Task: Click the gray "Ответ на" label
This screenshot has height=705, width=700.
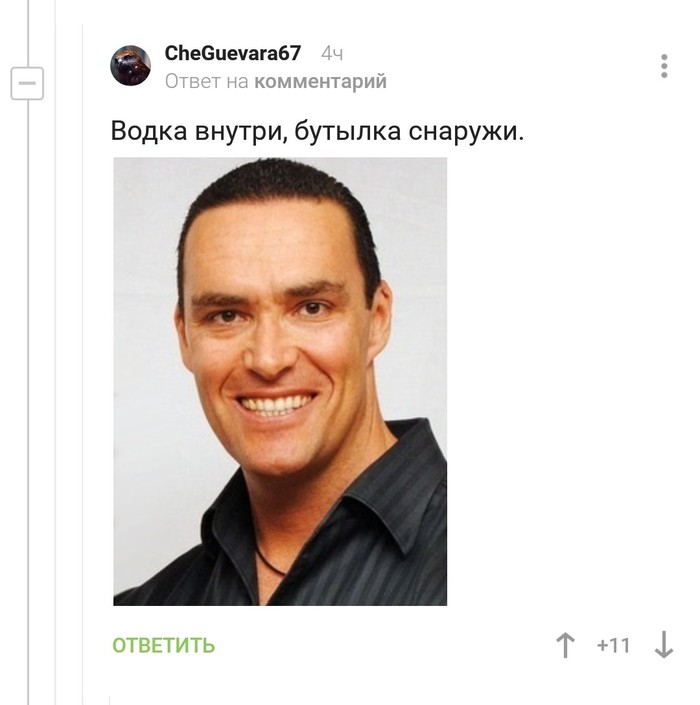Action: tap(206, 81)
